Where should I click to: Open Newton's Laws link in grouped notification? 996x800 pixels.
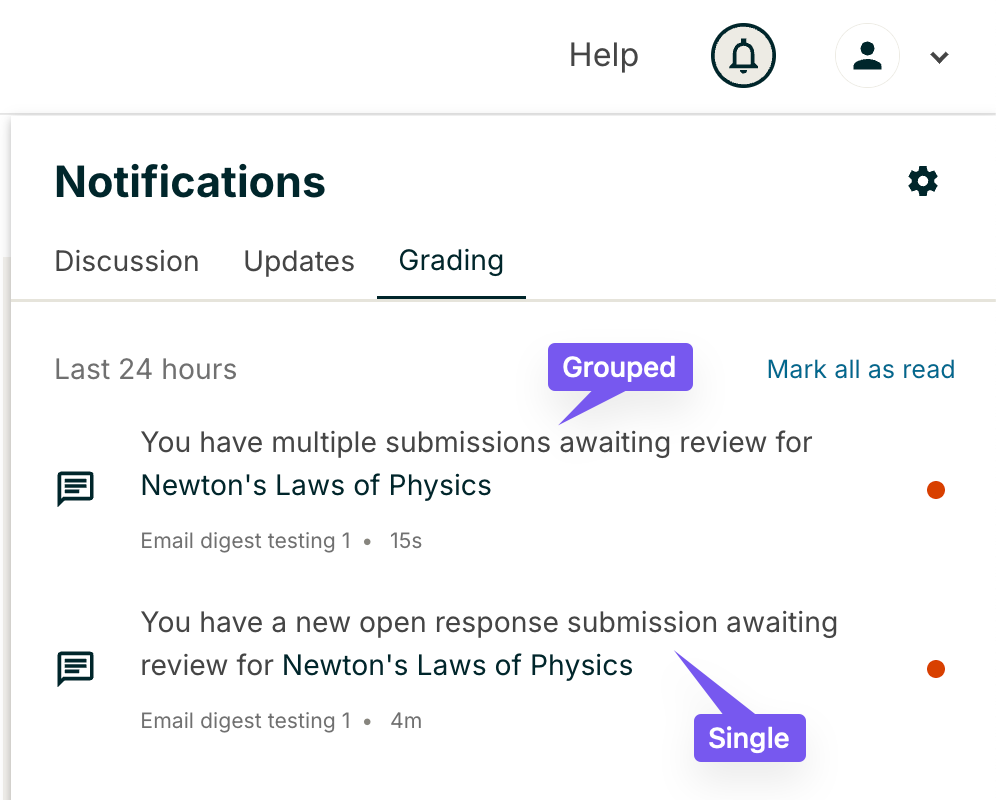point(316,486)
